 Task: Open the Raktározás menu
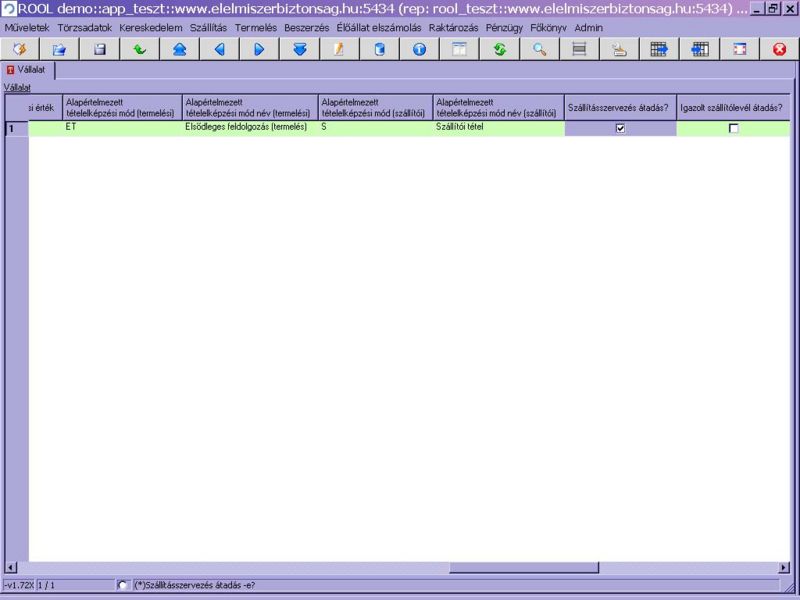click(x=453, y=27)
